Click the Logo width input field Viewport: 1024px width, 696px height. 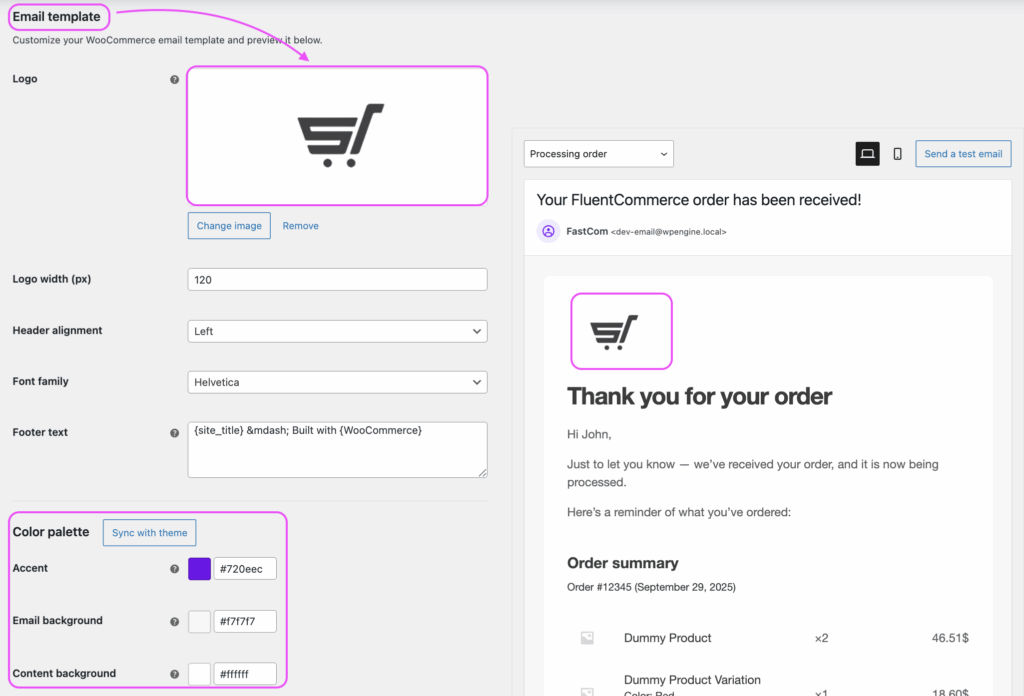tap(337, 280)
